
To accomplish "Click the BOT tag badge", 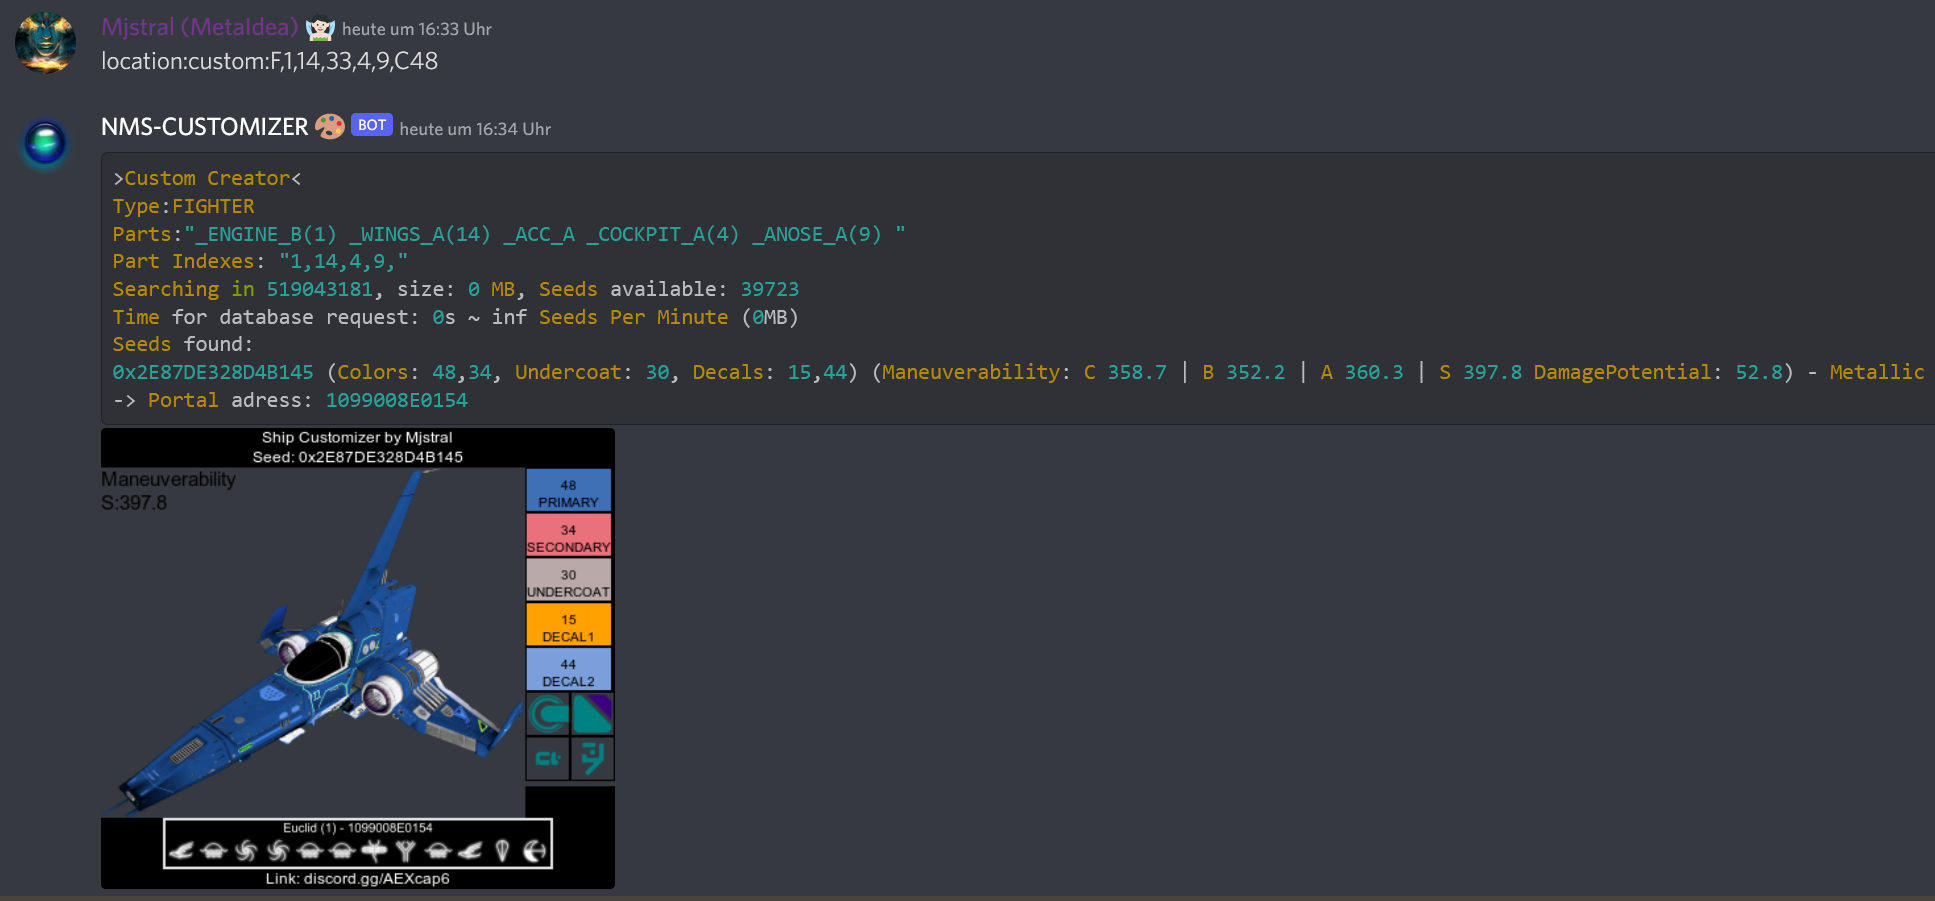I will [371, 125].
